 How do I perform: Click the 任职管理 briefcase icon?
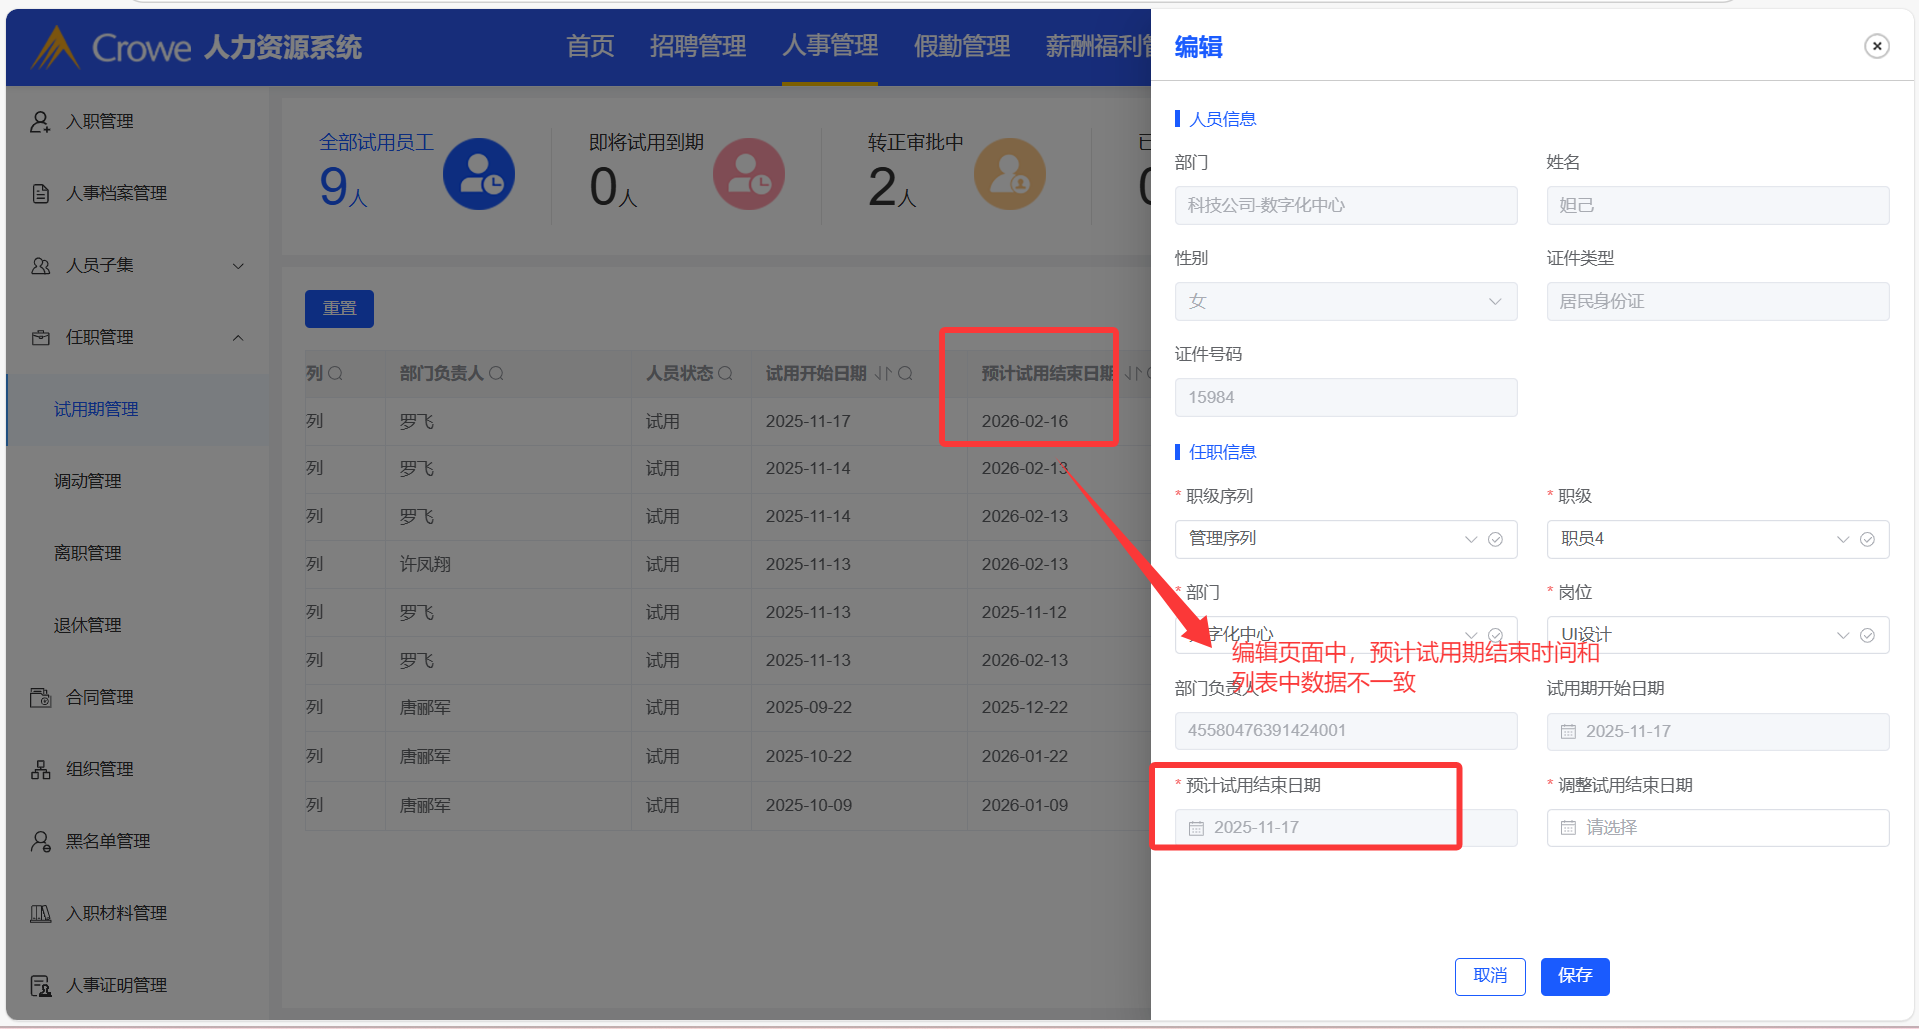[x=40, y=338]
